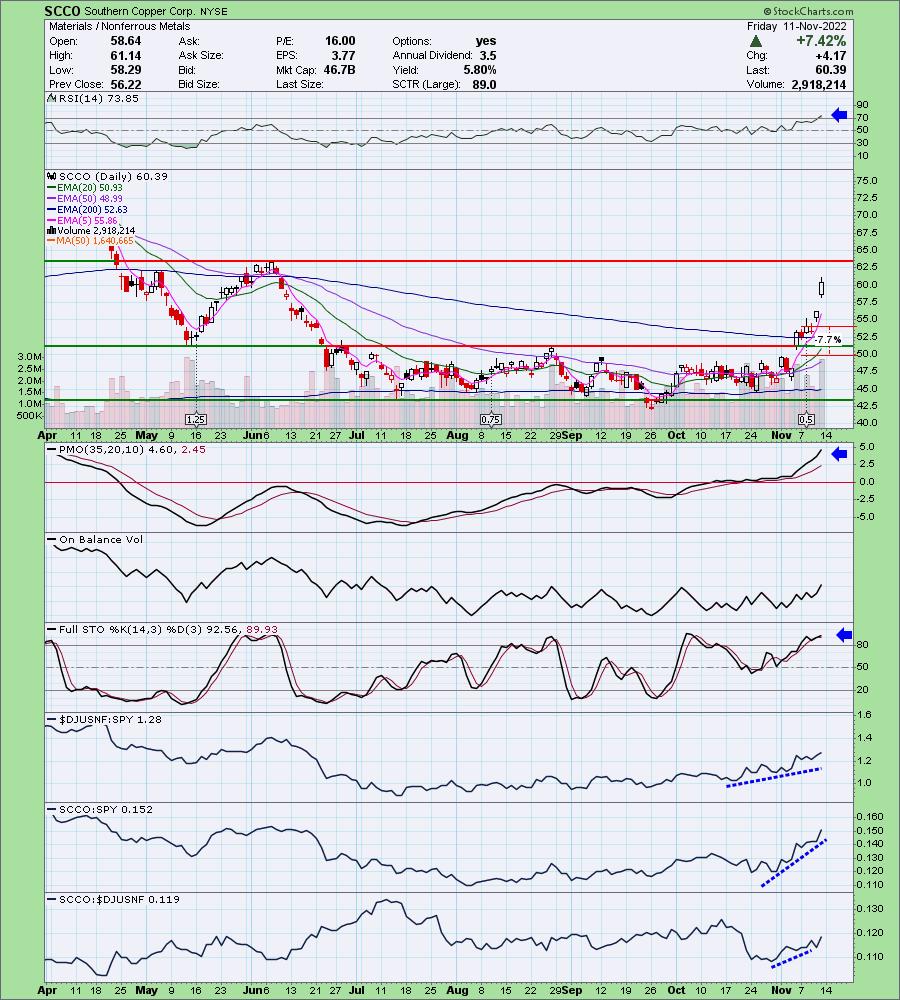Click the 0.5 volume marker in November
Viewport: 900px width, 1000px height.
tap(806, 420)
